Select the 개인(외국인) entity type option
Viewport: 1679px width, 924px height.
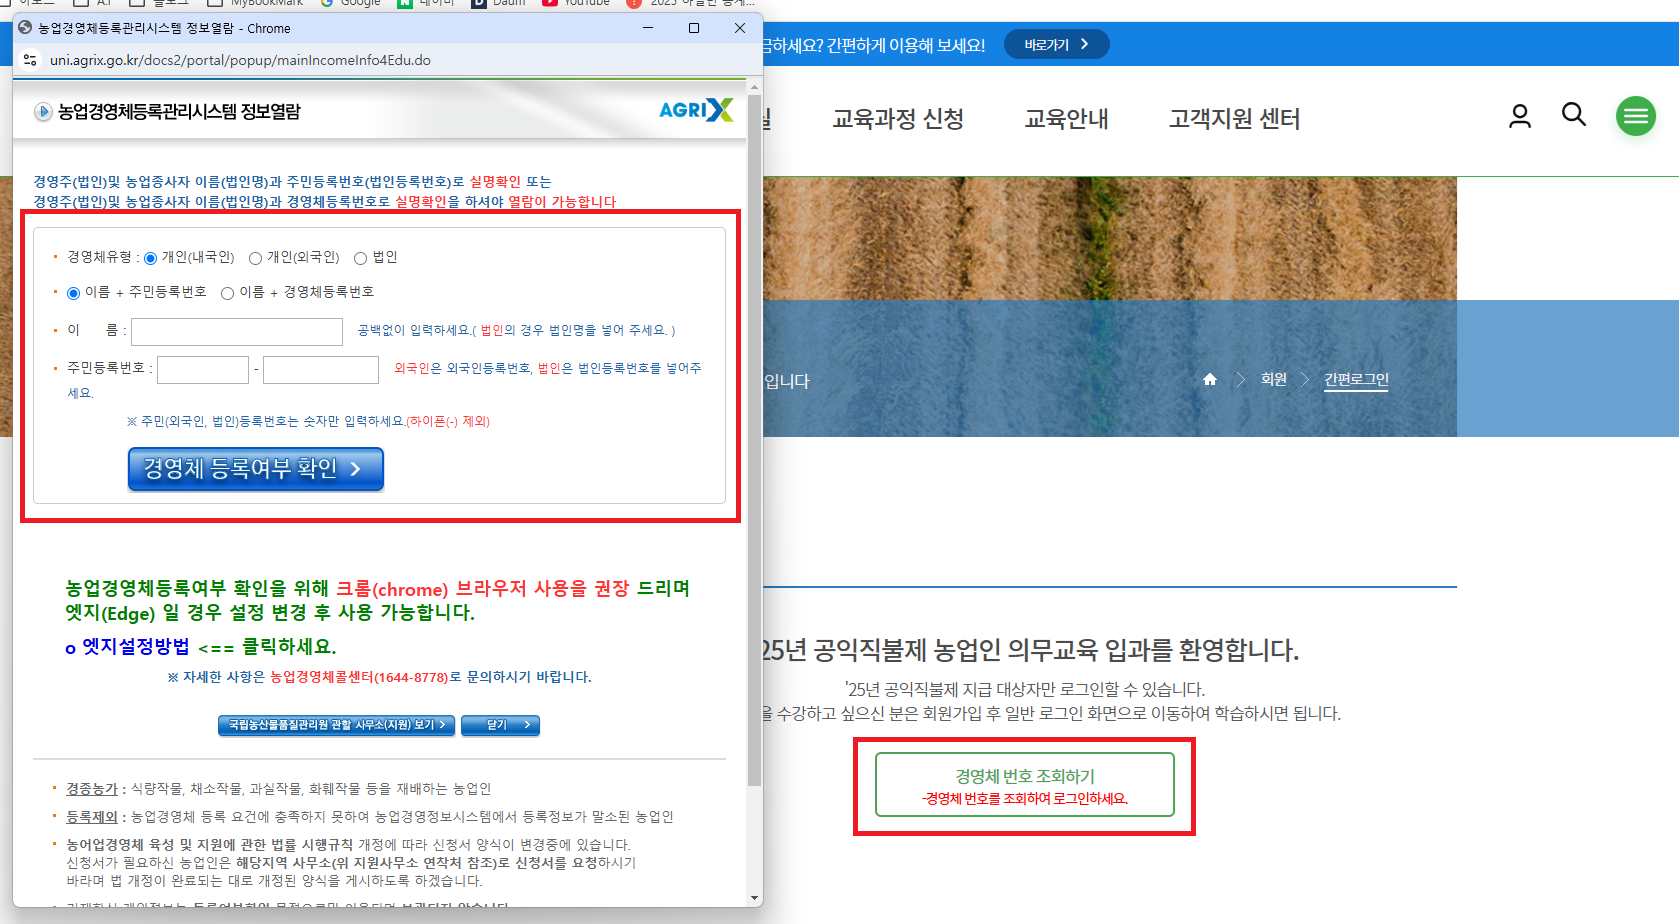pos(256,257)
